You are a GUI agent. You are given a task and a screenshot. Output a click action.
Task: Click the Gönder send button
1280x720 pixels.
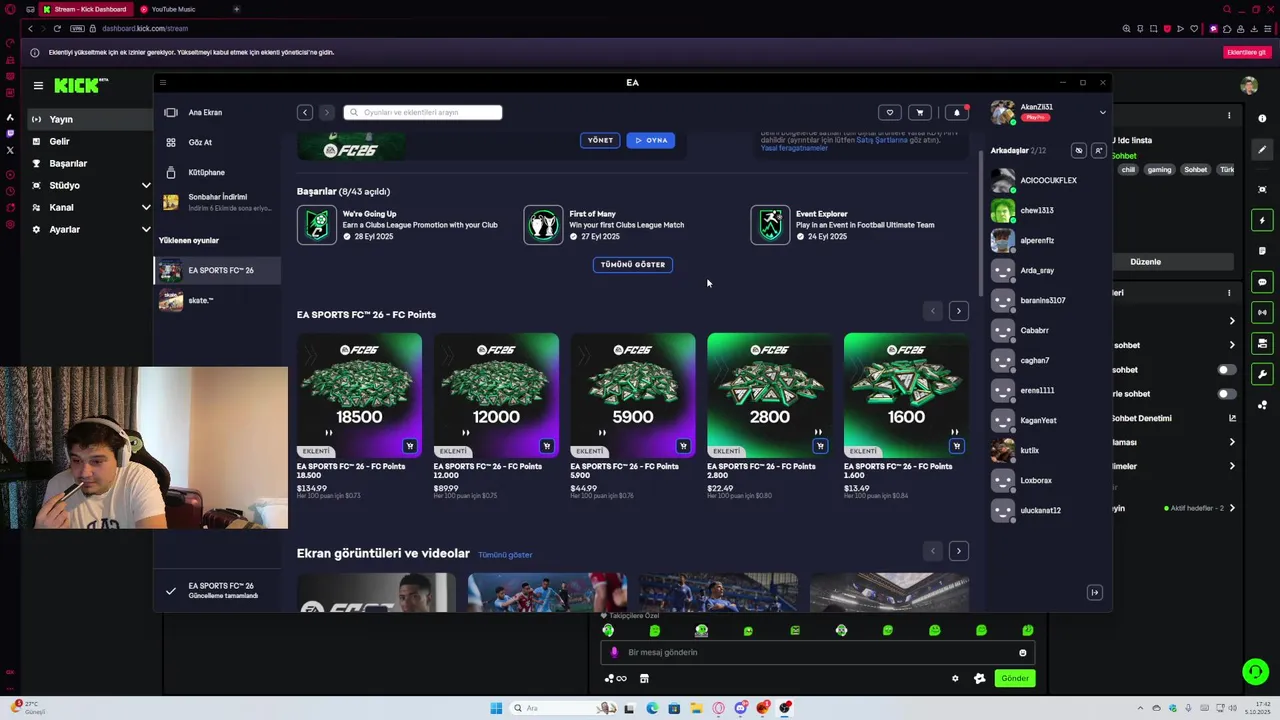[x=1015, y=678]
